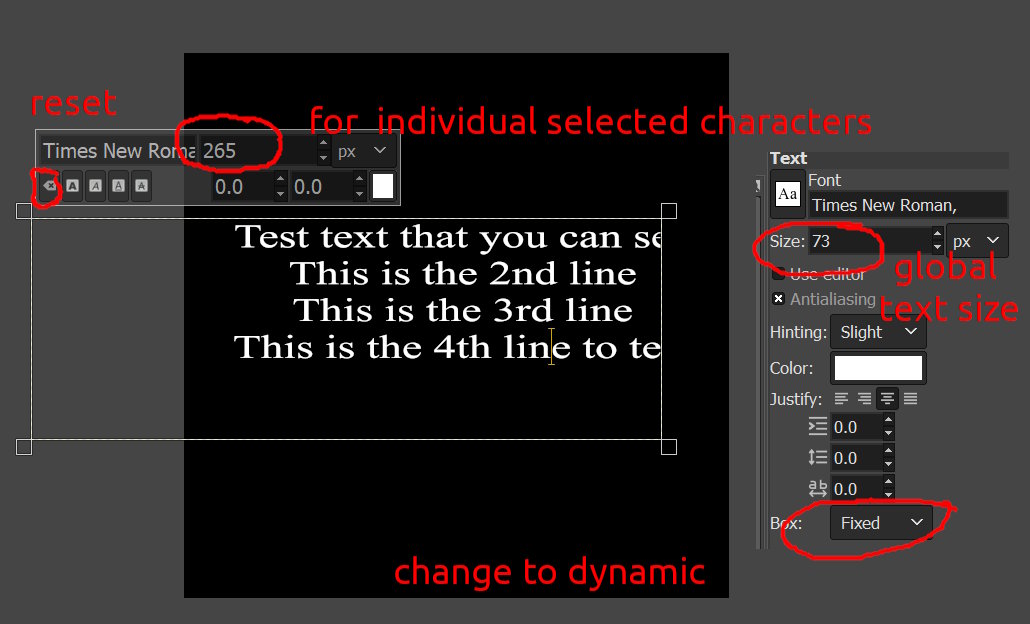Click the Times New Roman field in on-canvas toolbar
This screenshot has width=1030, height=624.
119,150
